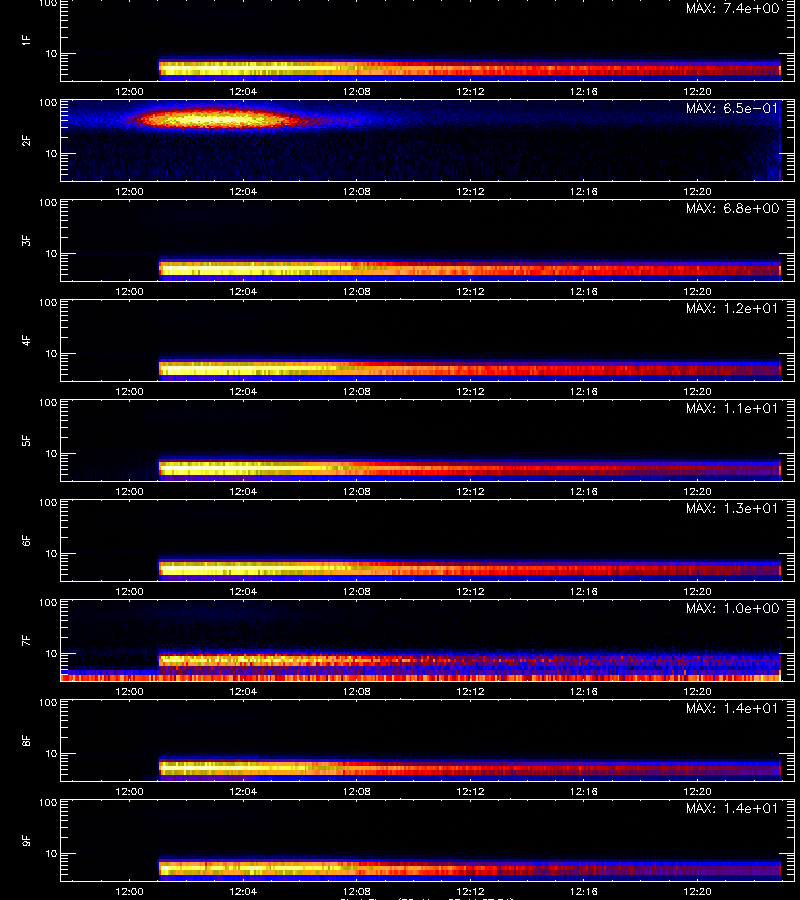This screenshot has width=800, height=900.
Task: Click the 12:04 tick label under panel 8F
Action: pos(243,792)
